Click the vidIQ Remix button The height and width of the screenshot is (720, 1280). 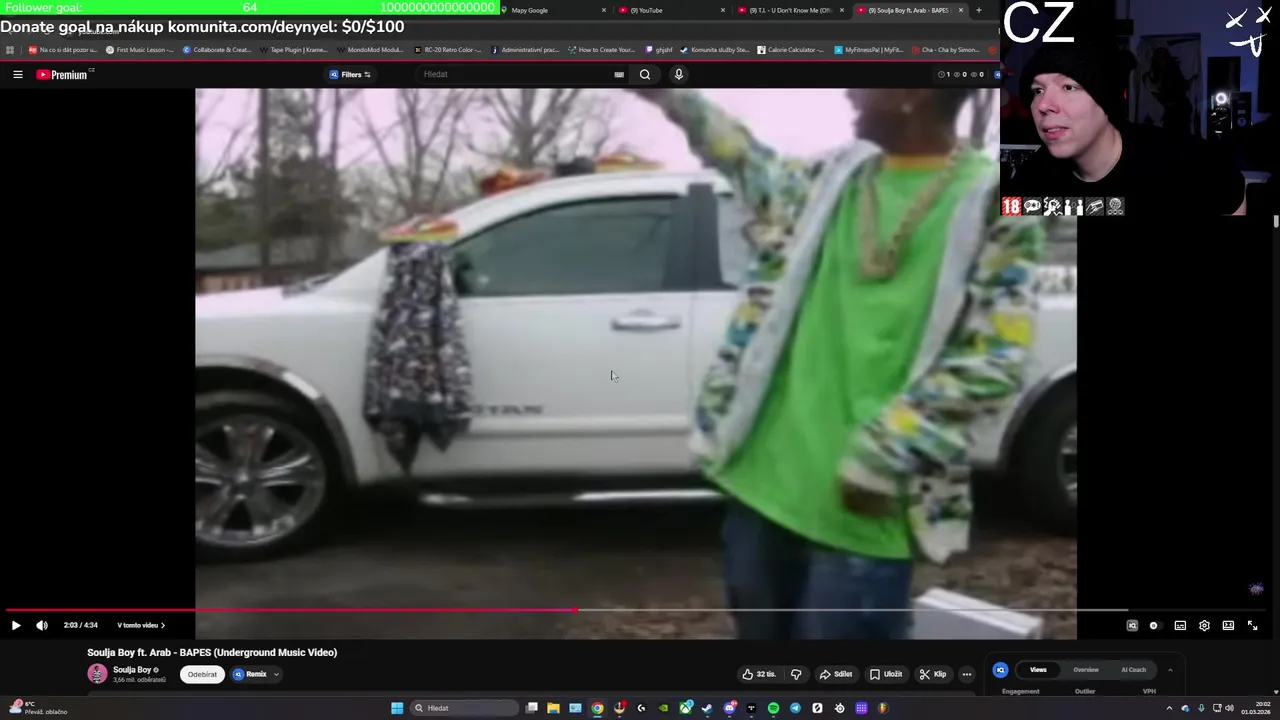[x=250, y=674]
